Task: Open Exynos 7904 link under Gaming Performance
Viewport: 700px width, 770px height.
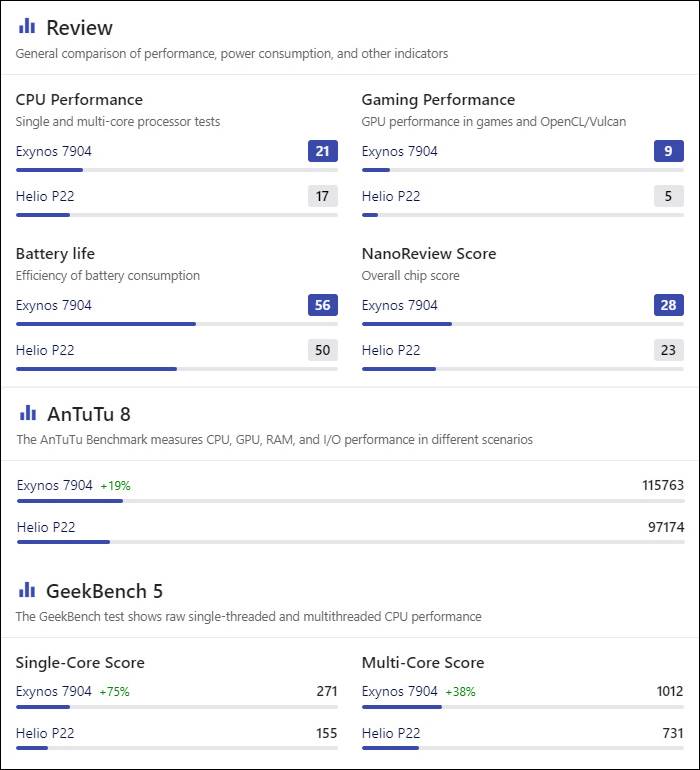Action: pos(399,151)
